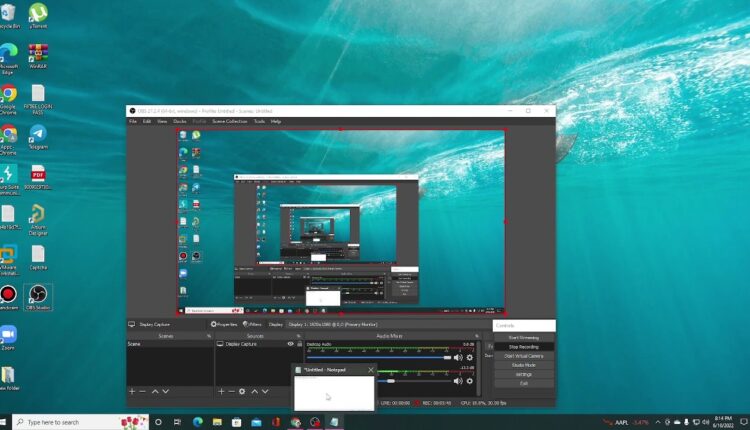Click the add source plus icon
This screenshot has height=430, width=750.
[x=220, y=391]
